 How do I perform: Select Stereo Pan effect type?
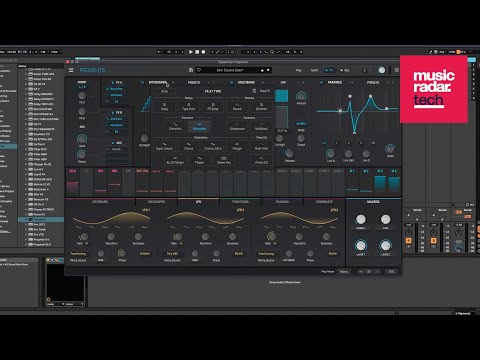[x=224, y=160]
